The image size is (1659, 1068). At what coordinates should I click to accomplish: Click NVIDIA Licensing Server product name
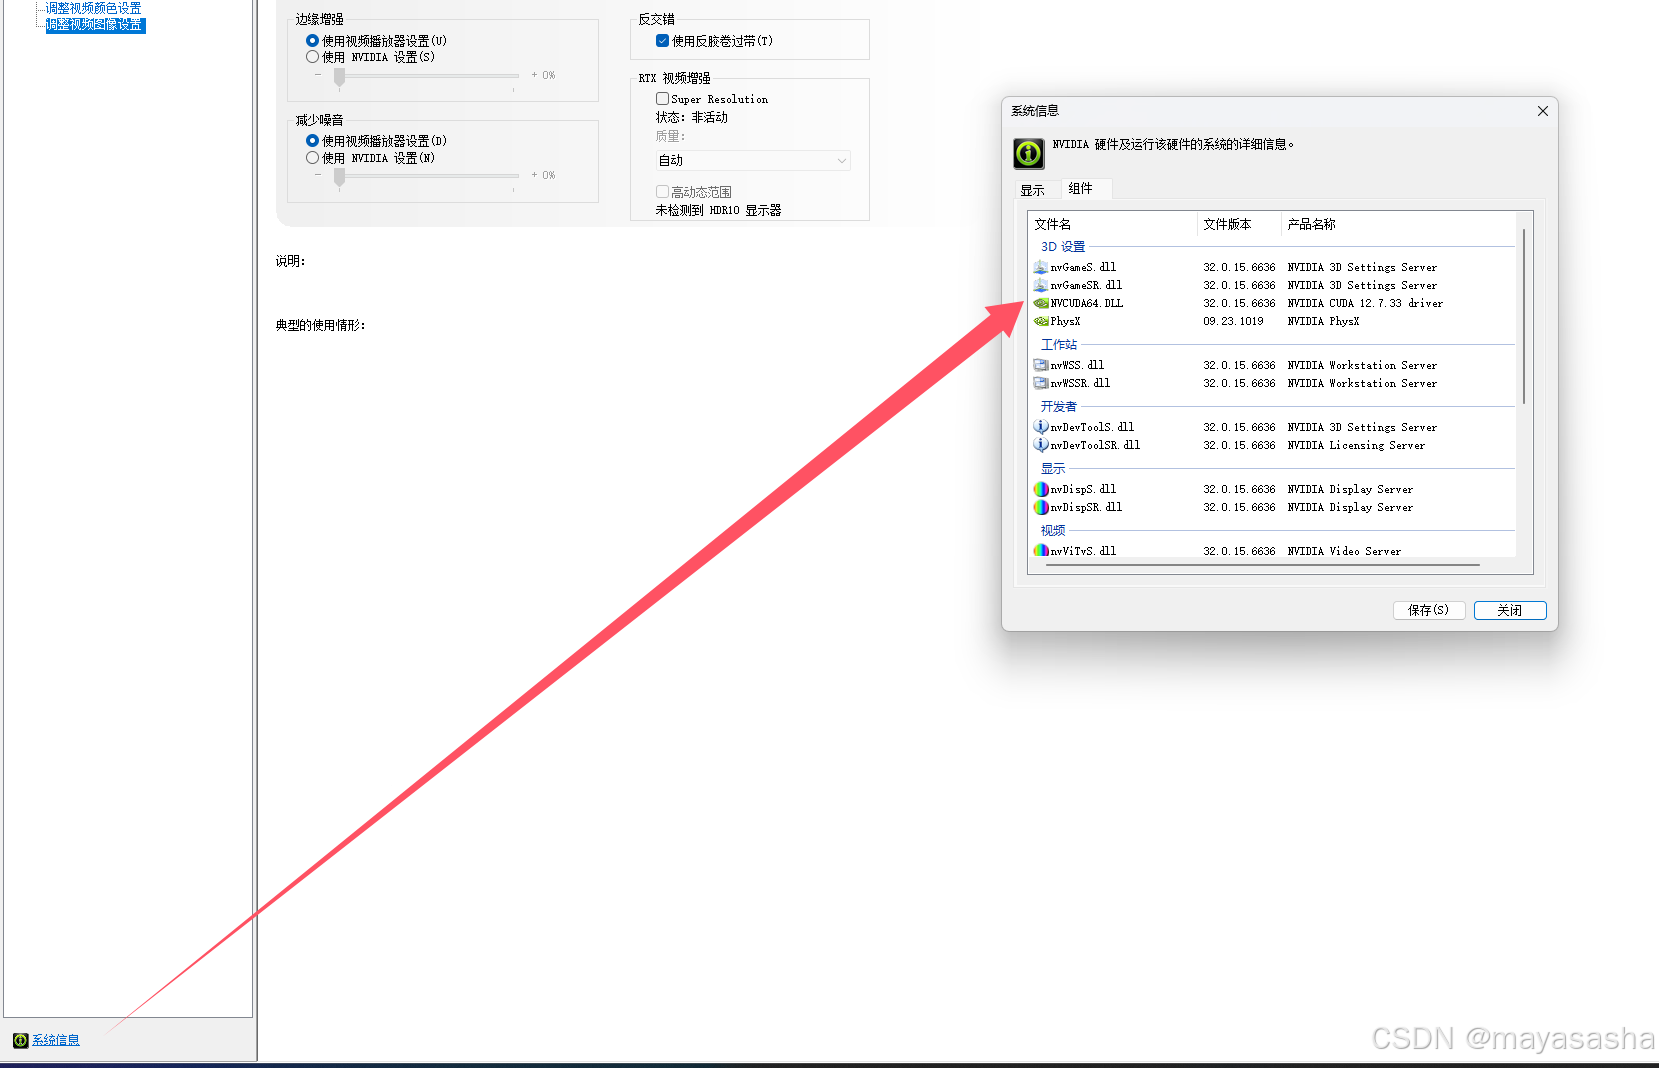[1356, 445]
